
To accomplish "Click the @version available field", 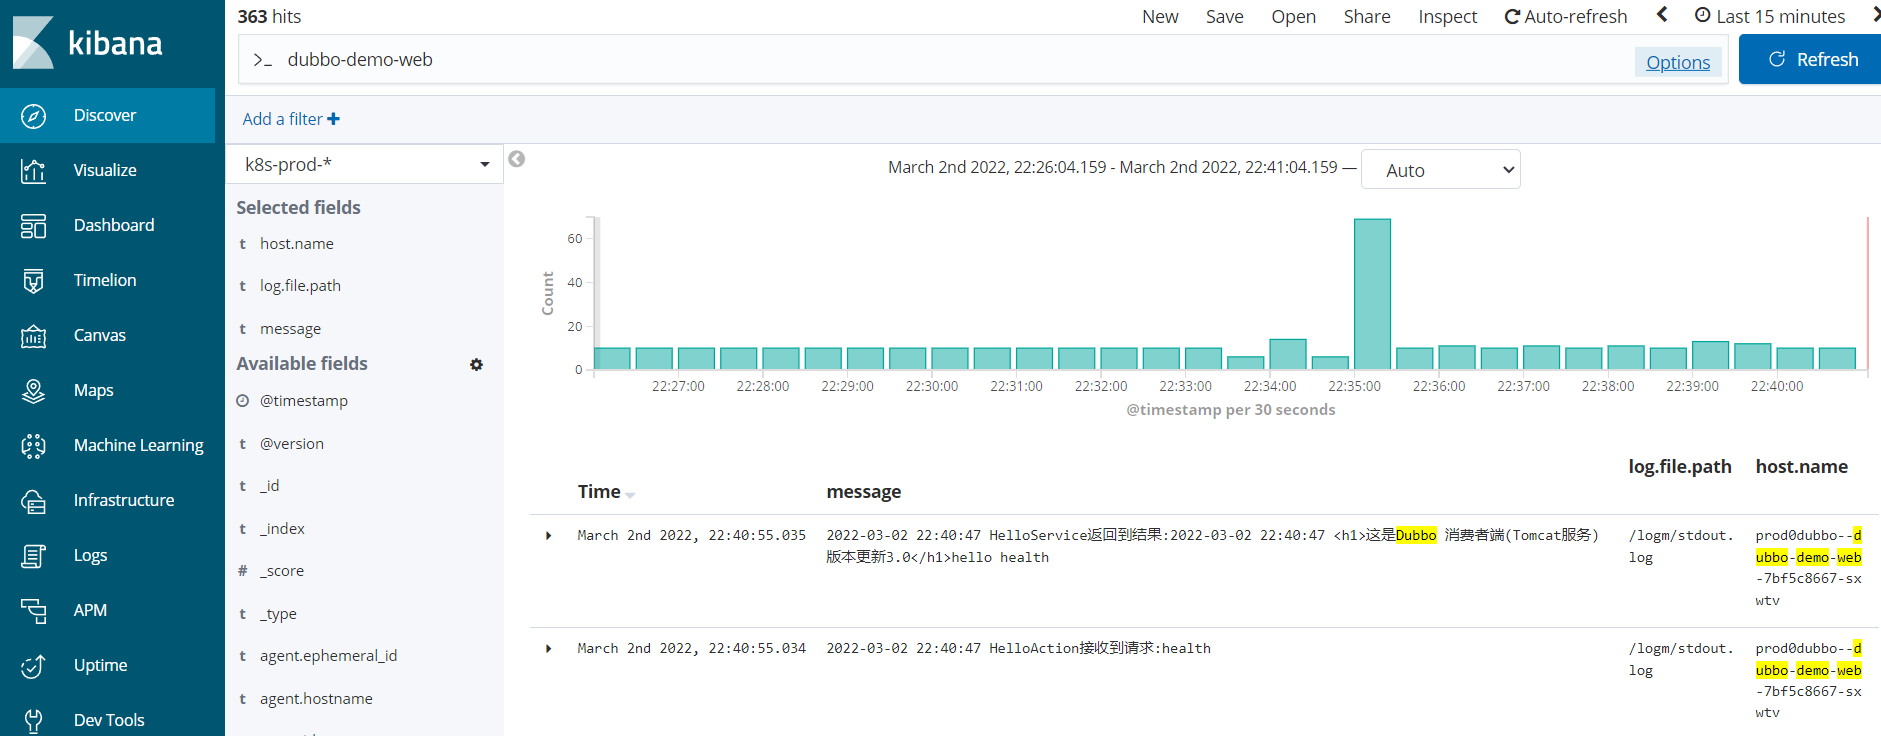I will point(292,444).
